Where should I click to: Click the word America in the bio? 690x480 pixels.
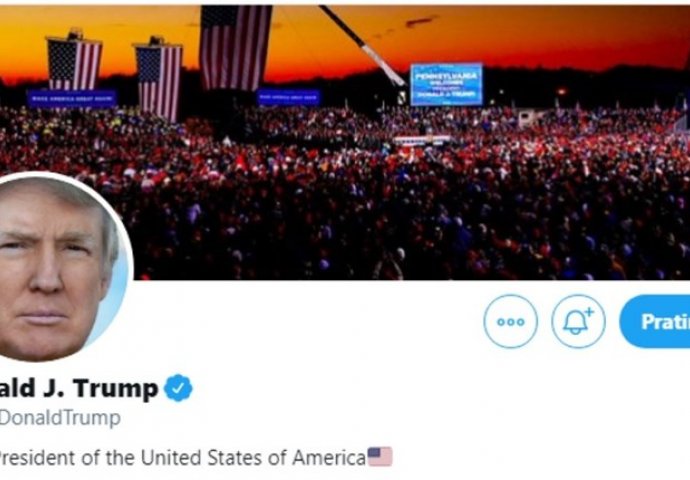coord(329,458)
